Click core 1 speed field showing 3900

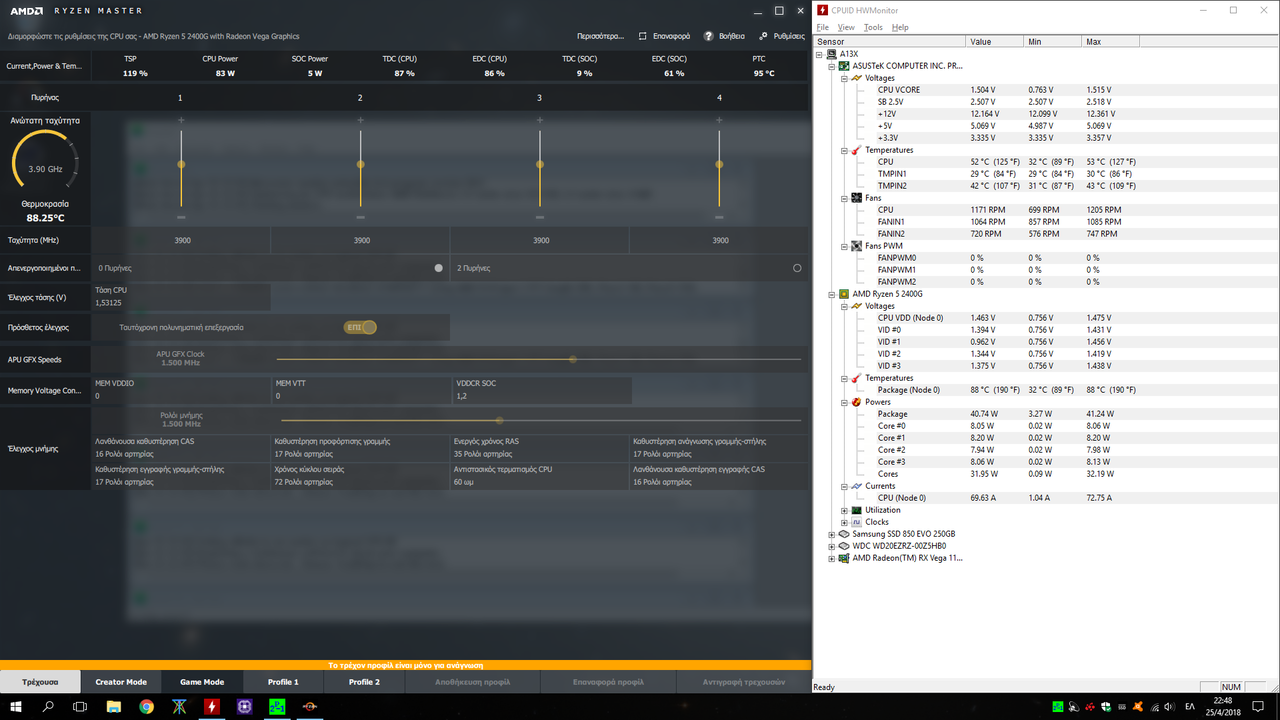(x=181, y=240)
